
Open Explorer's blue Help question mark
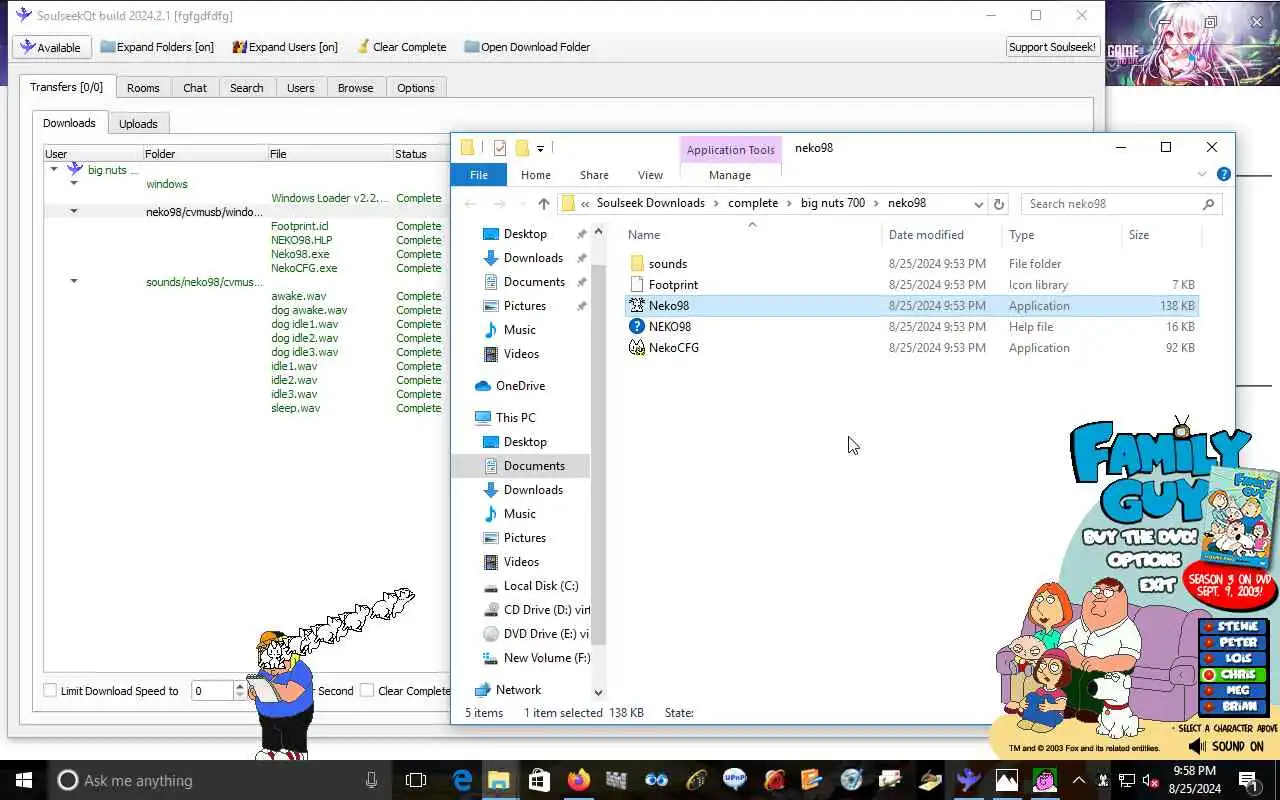coord(1223,174)
